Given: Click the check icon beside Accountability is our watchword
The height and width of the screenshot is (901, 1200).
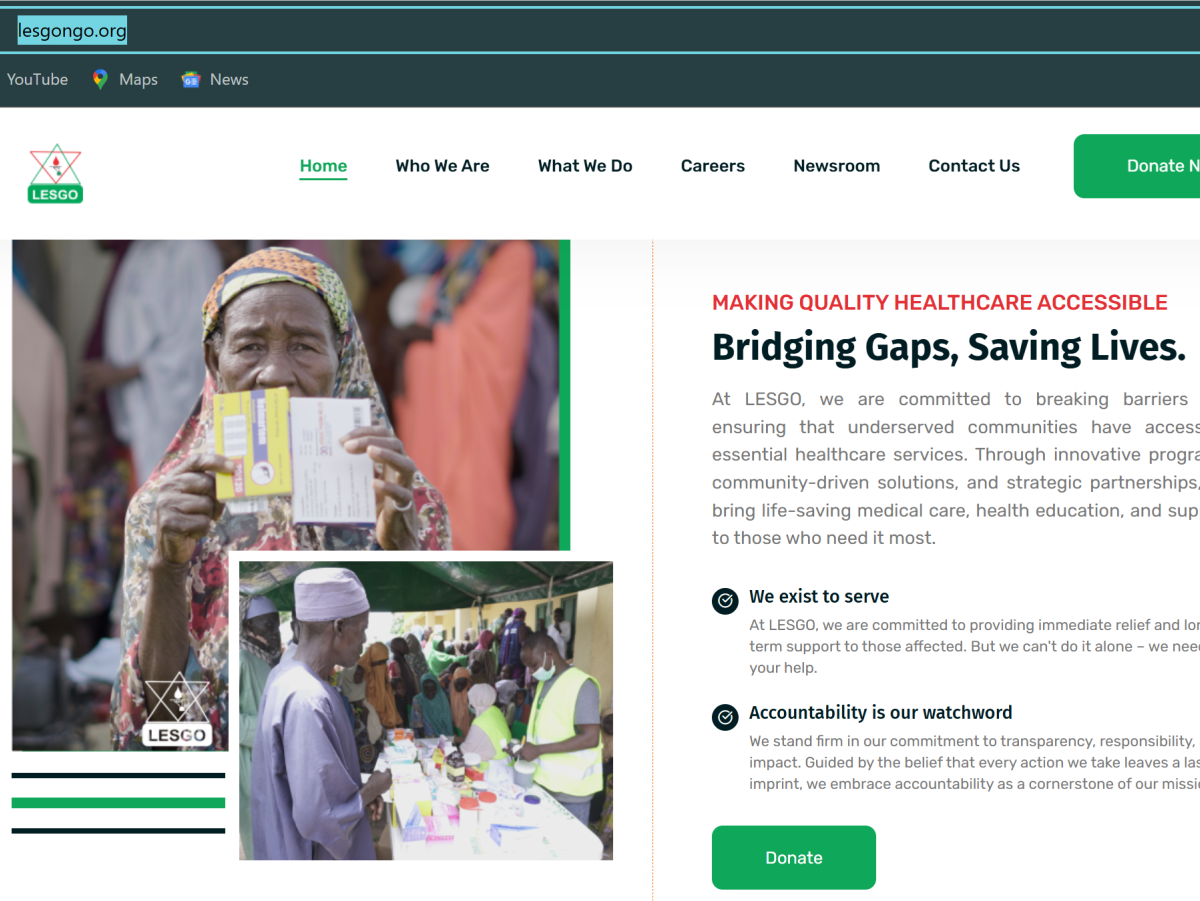Looking at the screenshot, I should [x=725, y=717].
